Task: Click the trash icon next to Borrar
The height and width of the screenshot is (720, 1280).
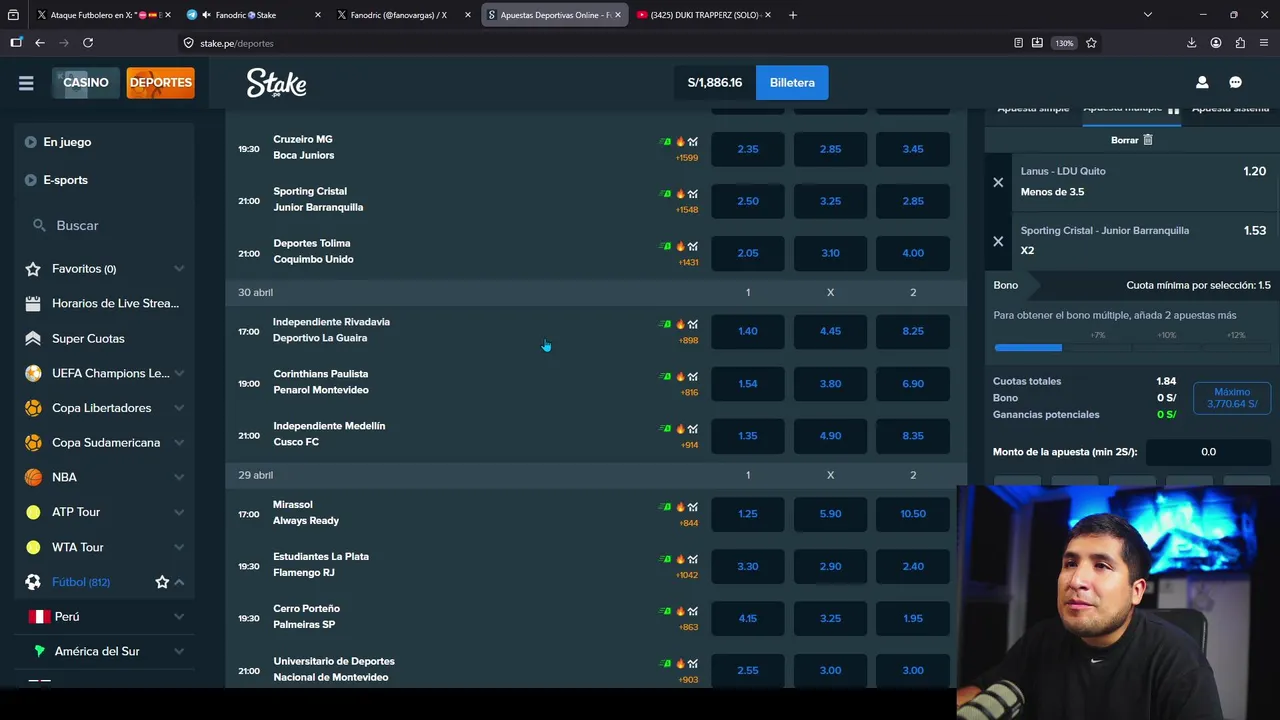Action: point(1148,140)
